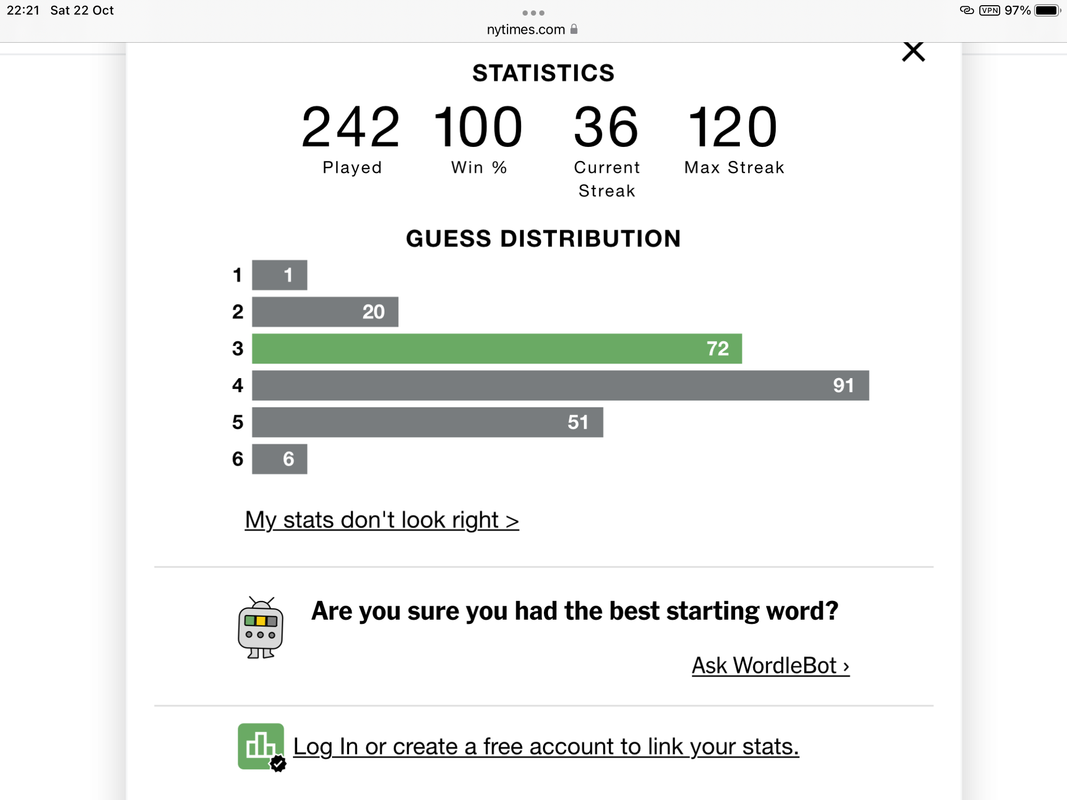Tap the padlock icon beside nytimes.com
1067x800 pixels.
(574, 30)
